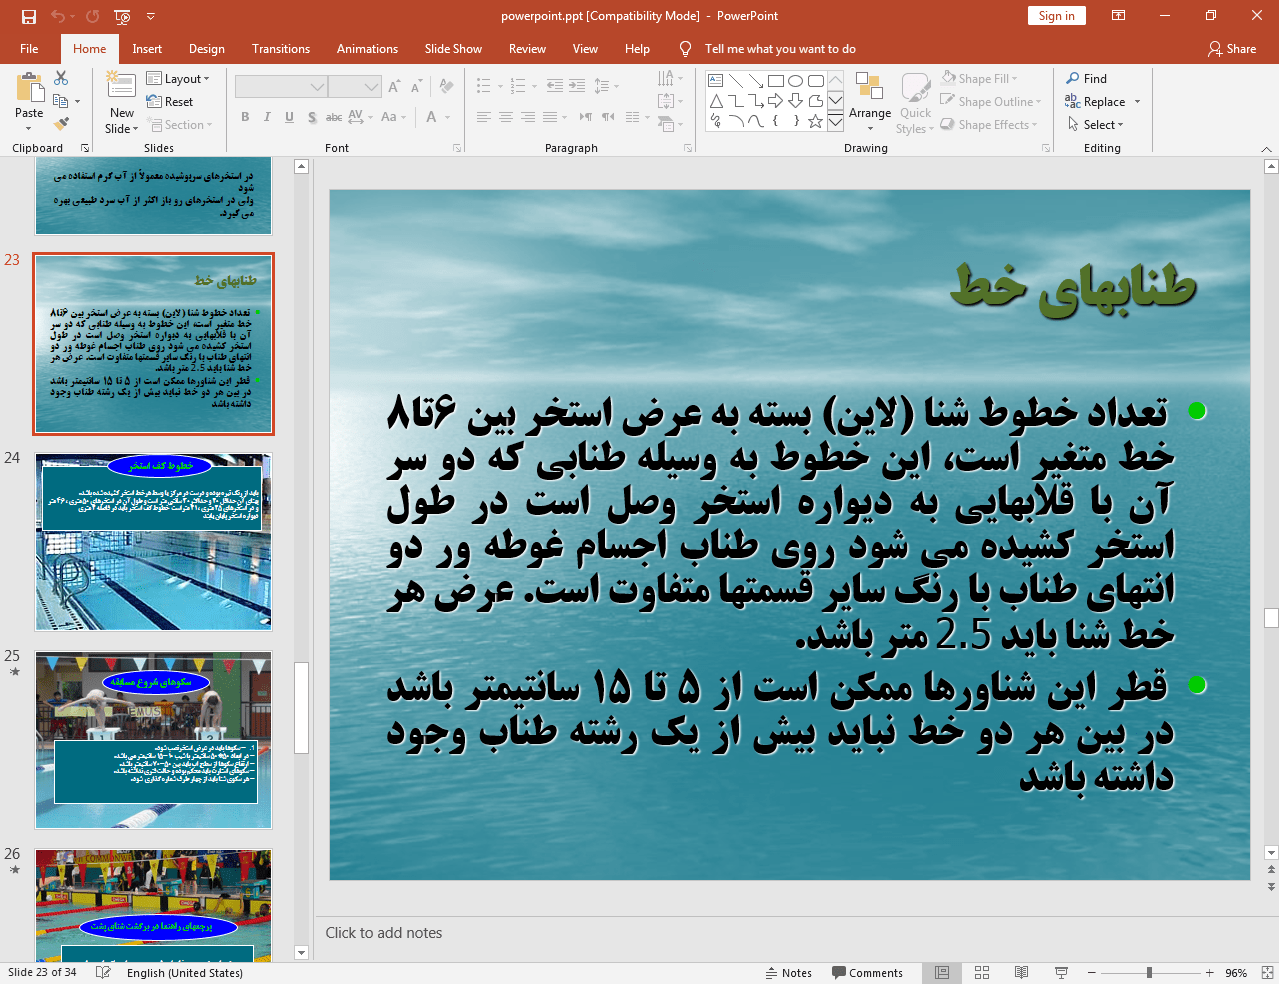The image size is (1279, 984).
Task: Open the Animations tab
Action: coord(366,48)
